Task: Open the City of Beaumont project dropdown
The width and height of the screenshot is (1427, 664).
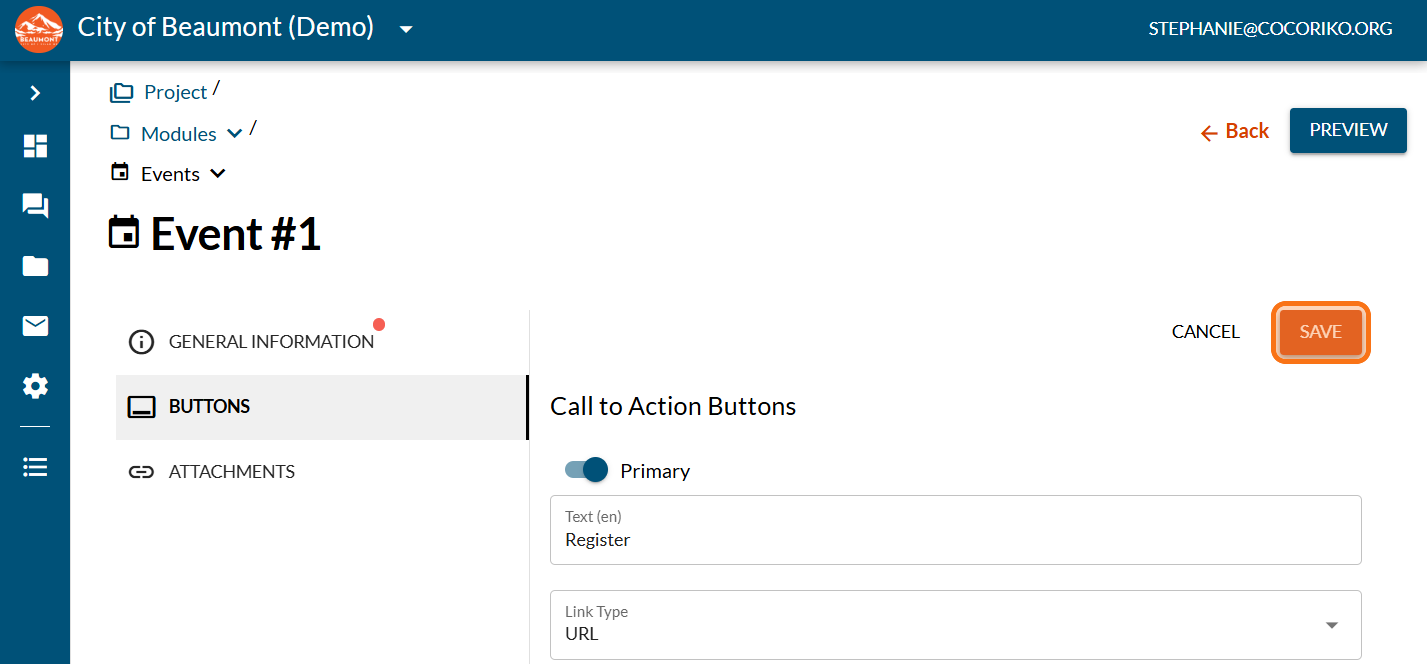Action: [x=406, y=29]
